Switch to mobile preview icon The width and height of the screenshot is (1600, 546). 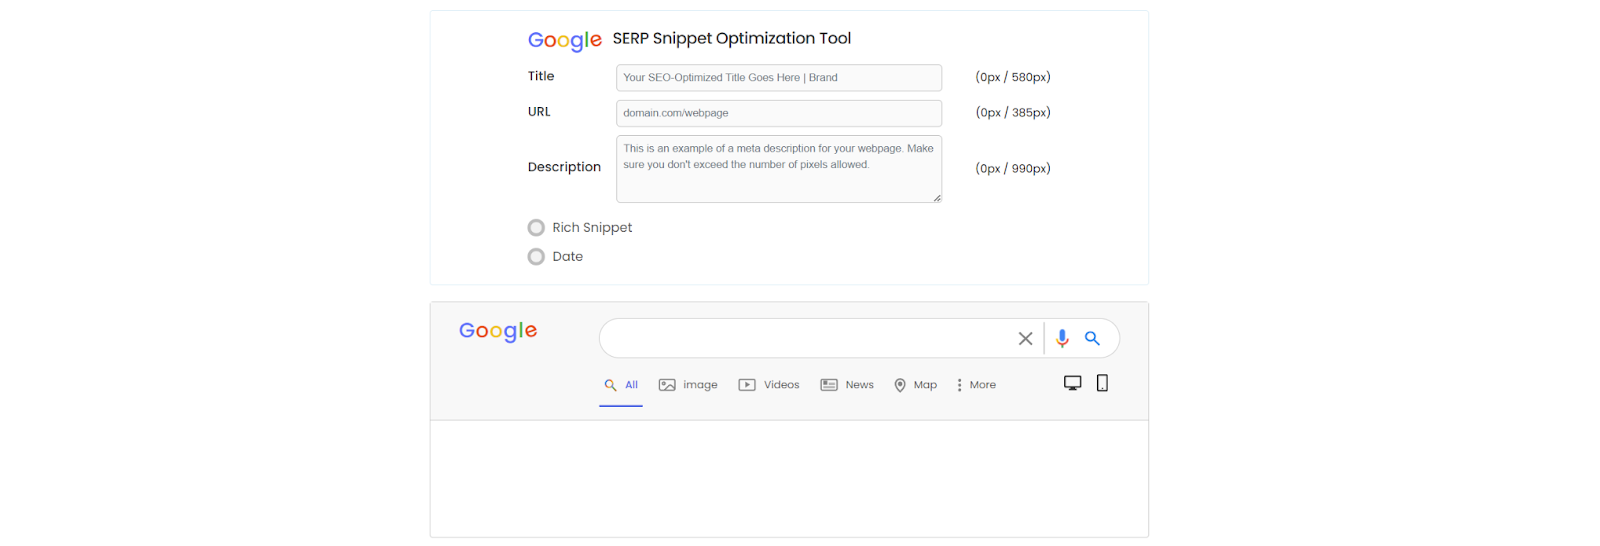[x=1102, y=383]
